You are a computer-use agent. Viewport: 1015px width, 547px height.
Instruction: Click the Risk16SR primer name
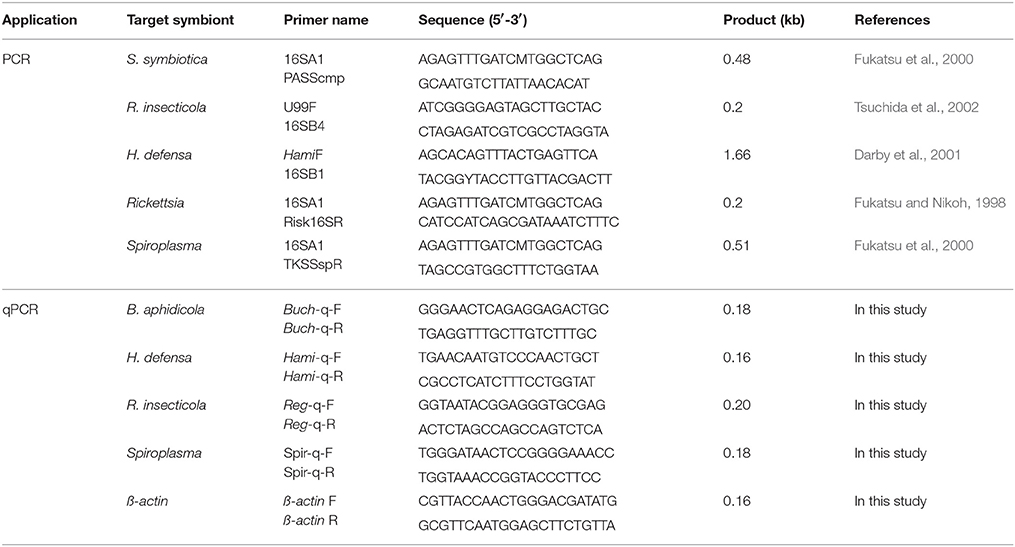click(313, 222)
